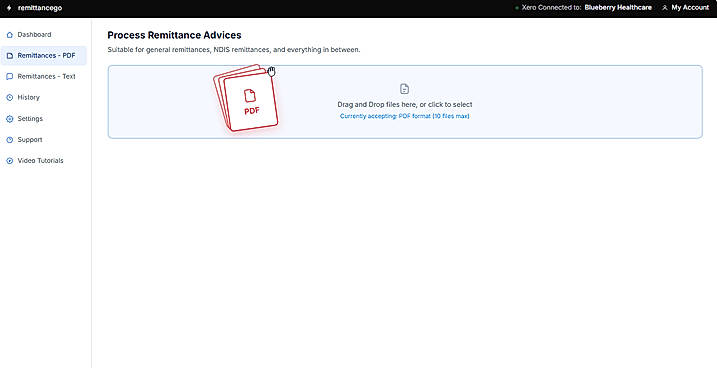The image size is (717, 368).
Task: Click the green Xero connection status dot
Action: tap(517, 8)
